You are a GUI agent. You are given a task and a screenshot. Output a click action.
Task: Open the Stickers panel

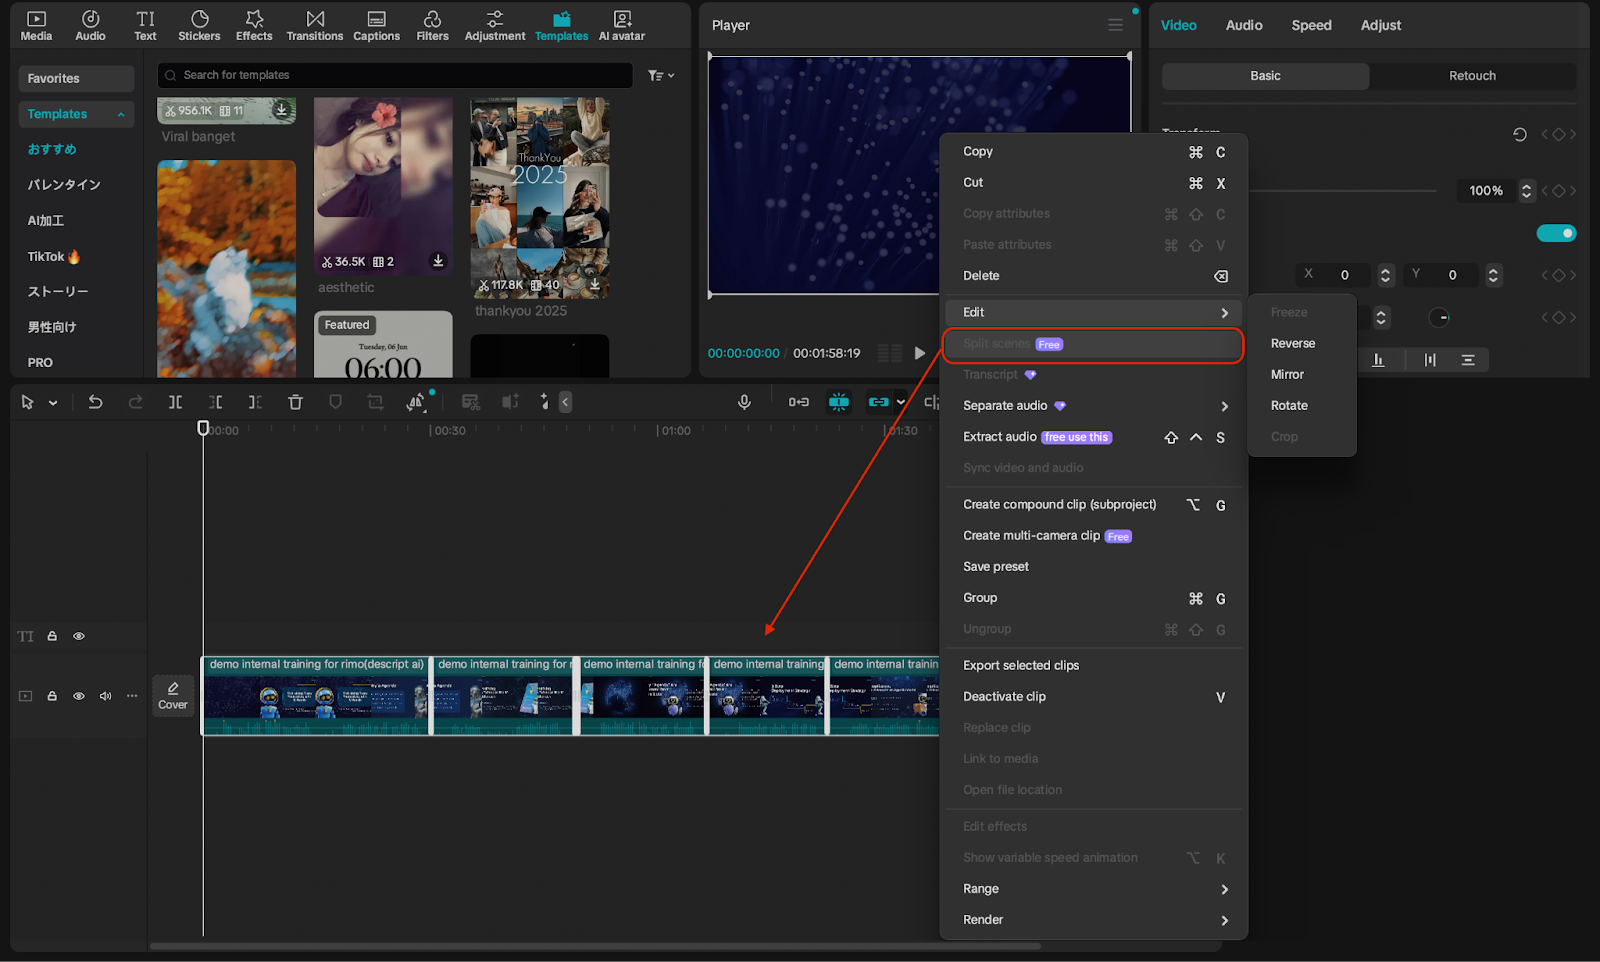coord(199,26)
